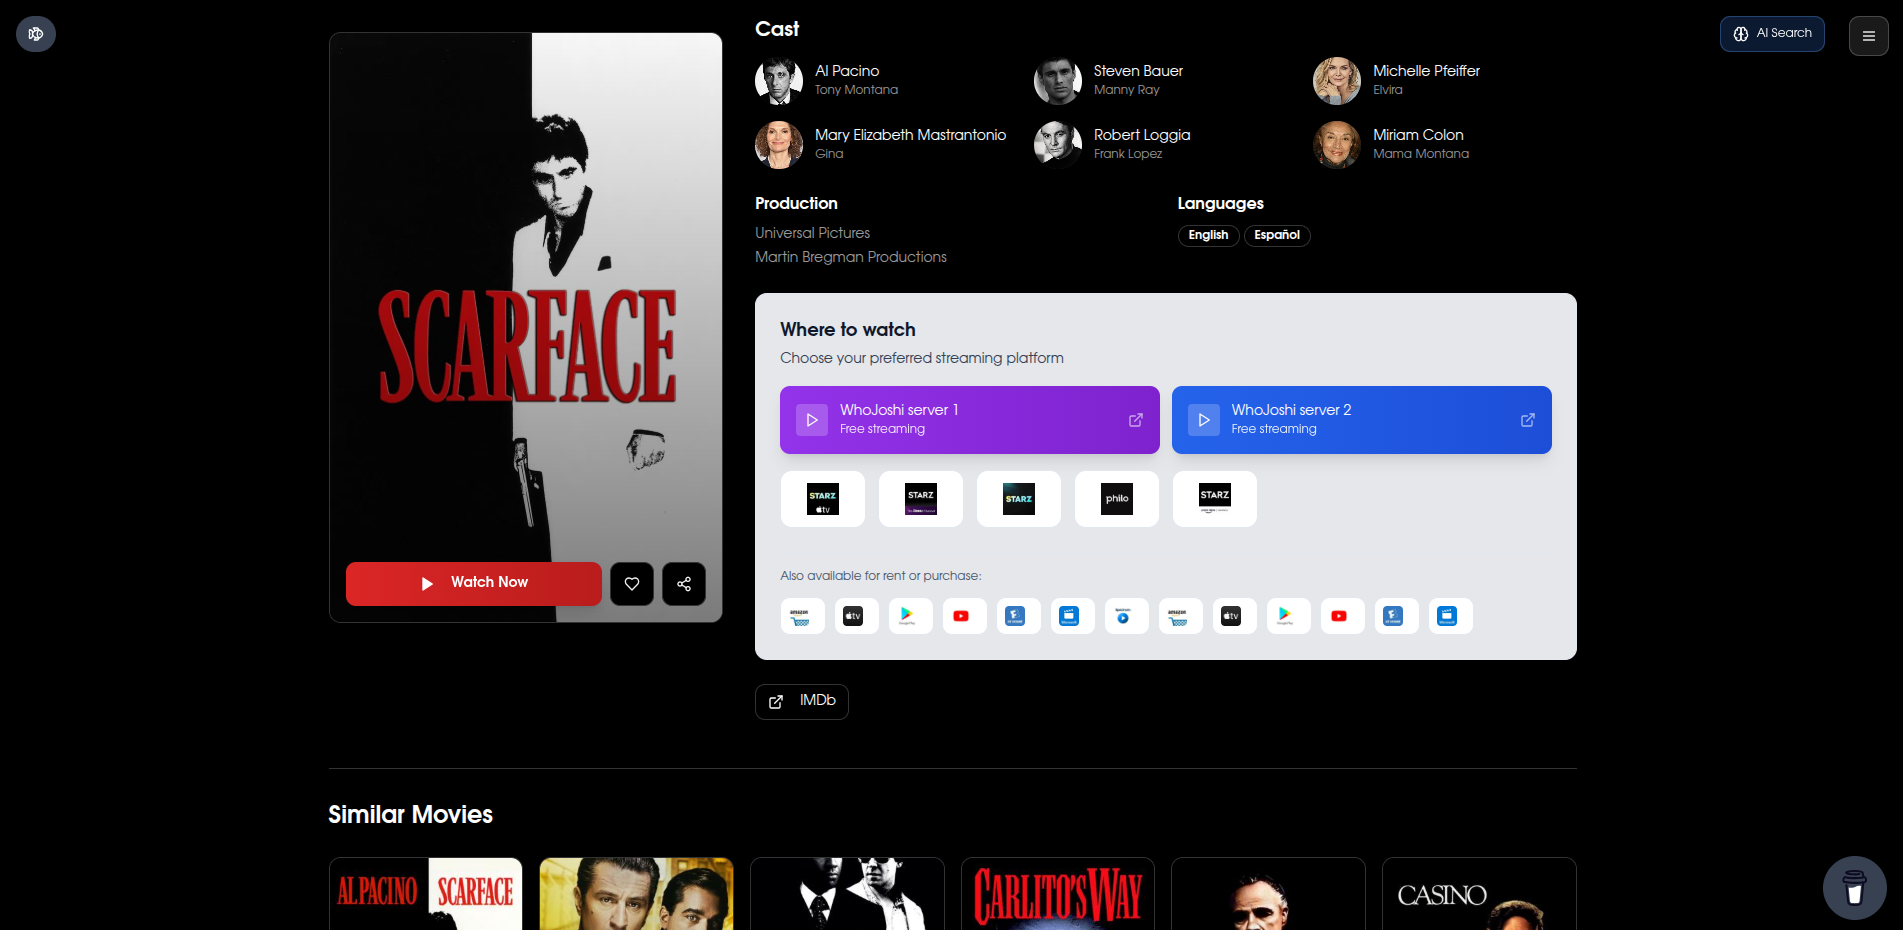Open WhoJoshi server 2 free streaming

[x=1362, y=420]
